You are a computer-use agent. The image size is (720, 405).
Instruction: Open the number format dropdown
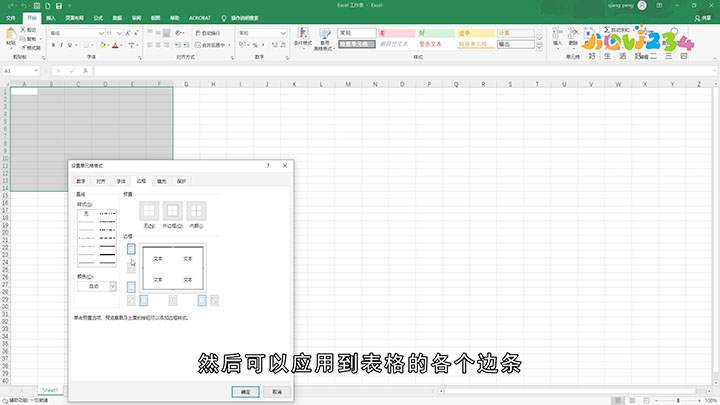pyautogui.click(x=283, y=33)
